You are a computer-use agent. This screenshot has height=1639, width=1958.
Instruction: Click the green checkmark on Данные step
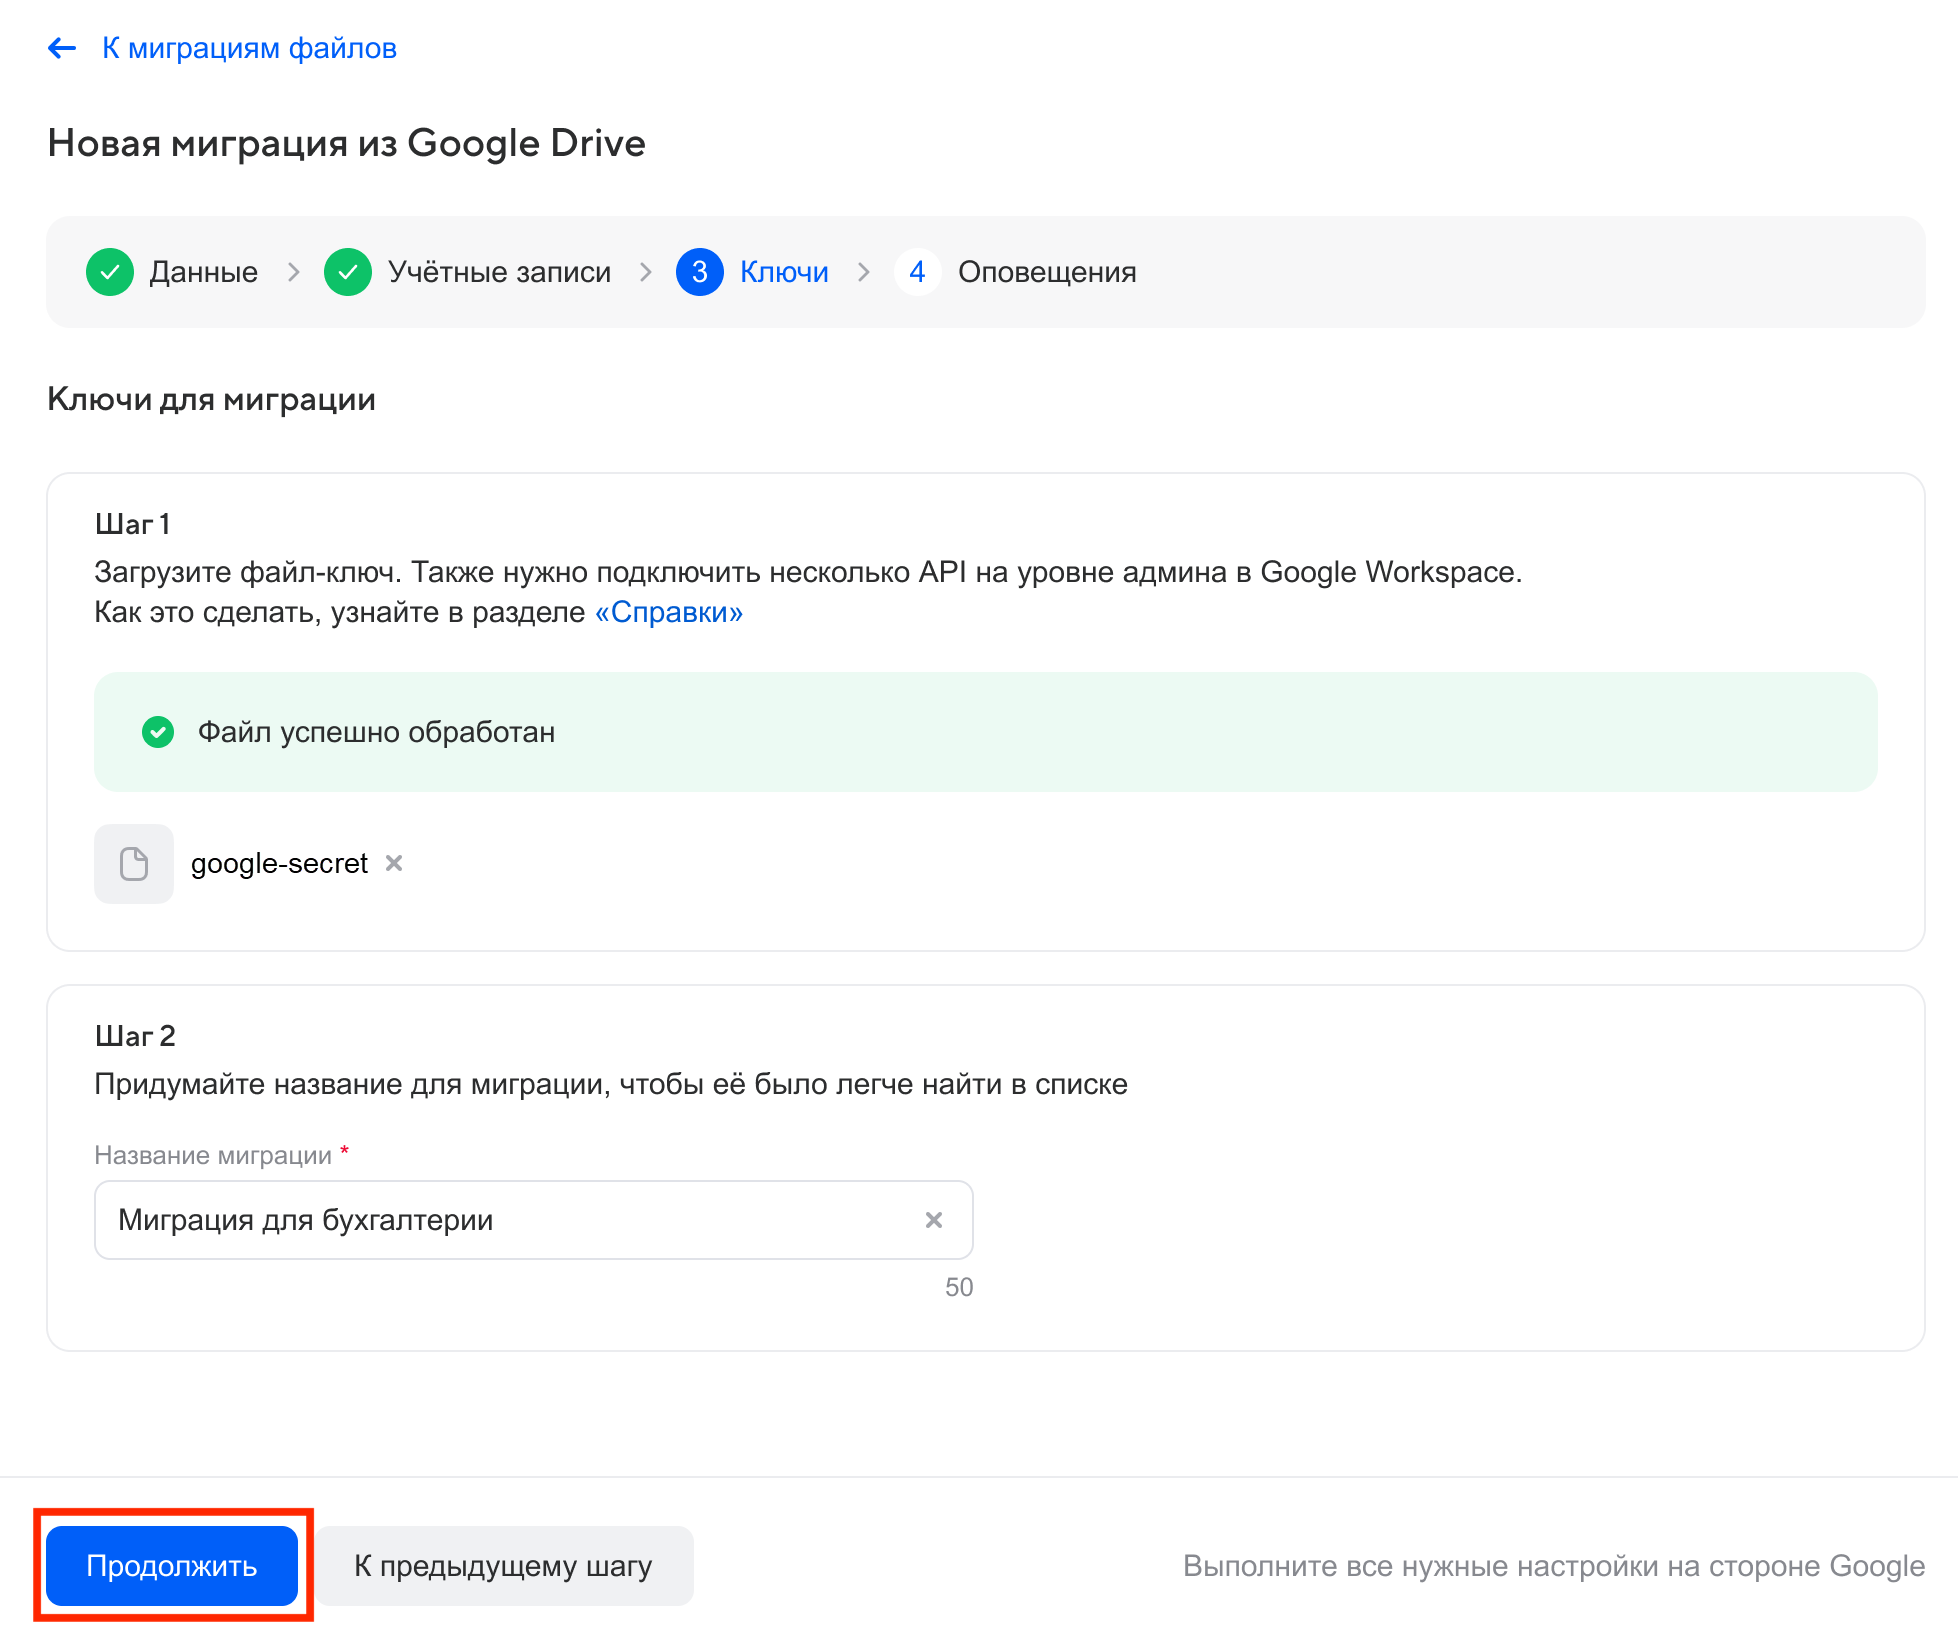point(110,271)
